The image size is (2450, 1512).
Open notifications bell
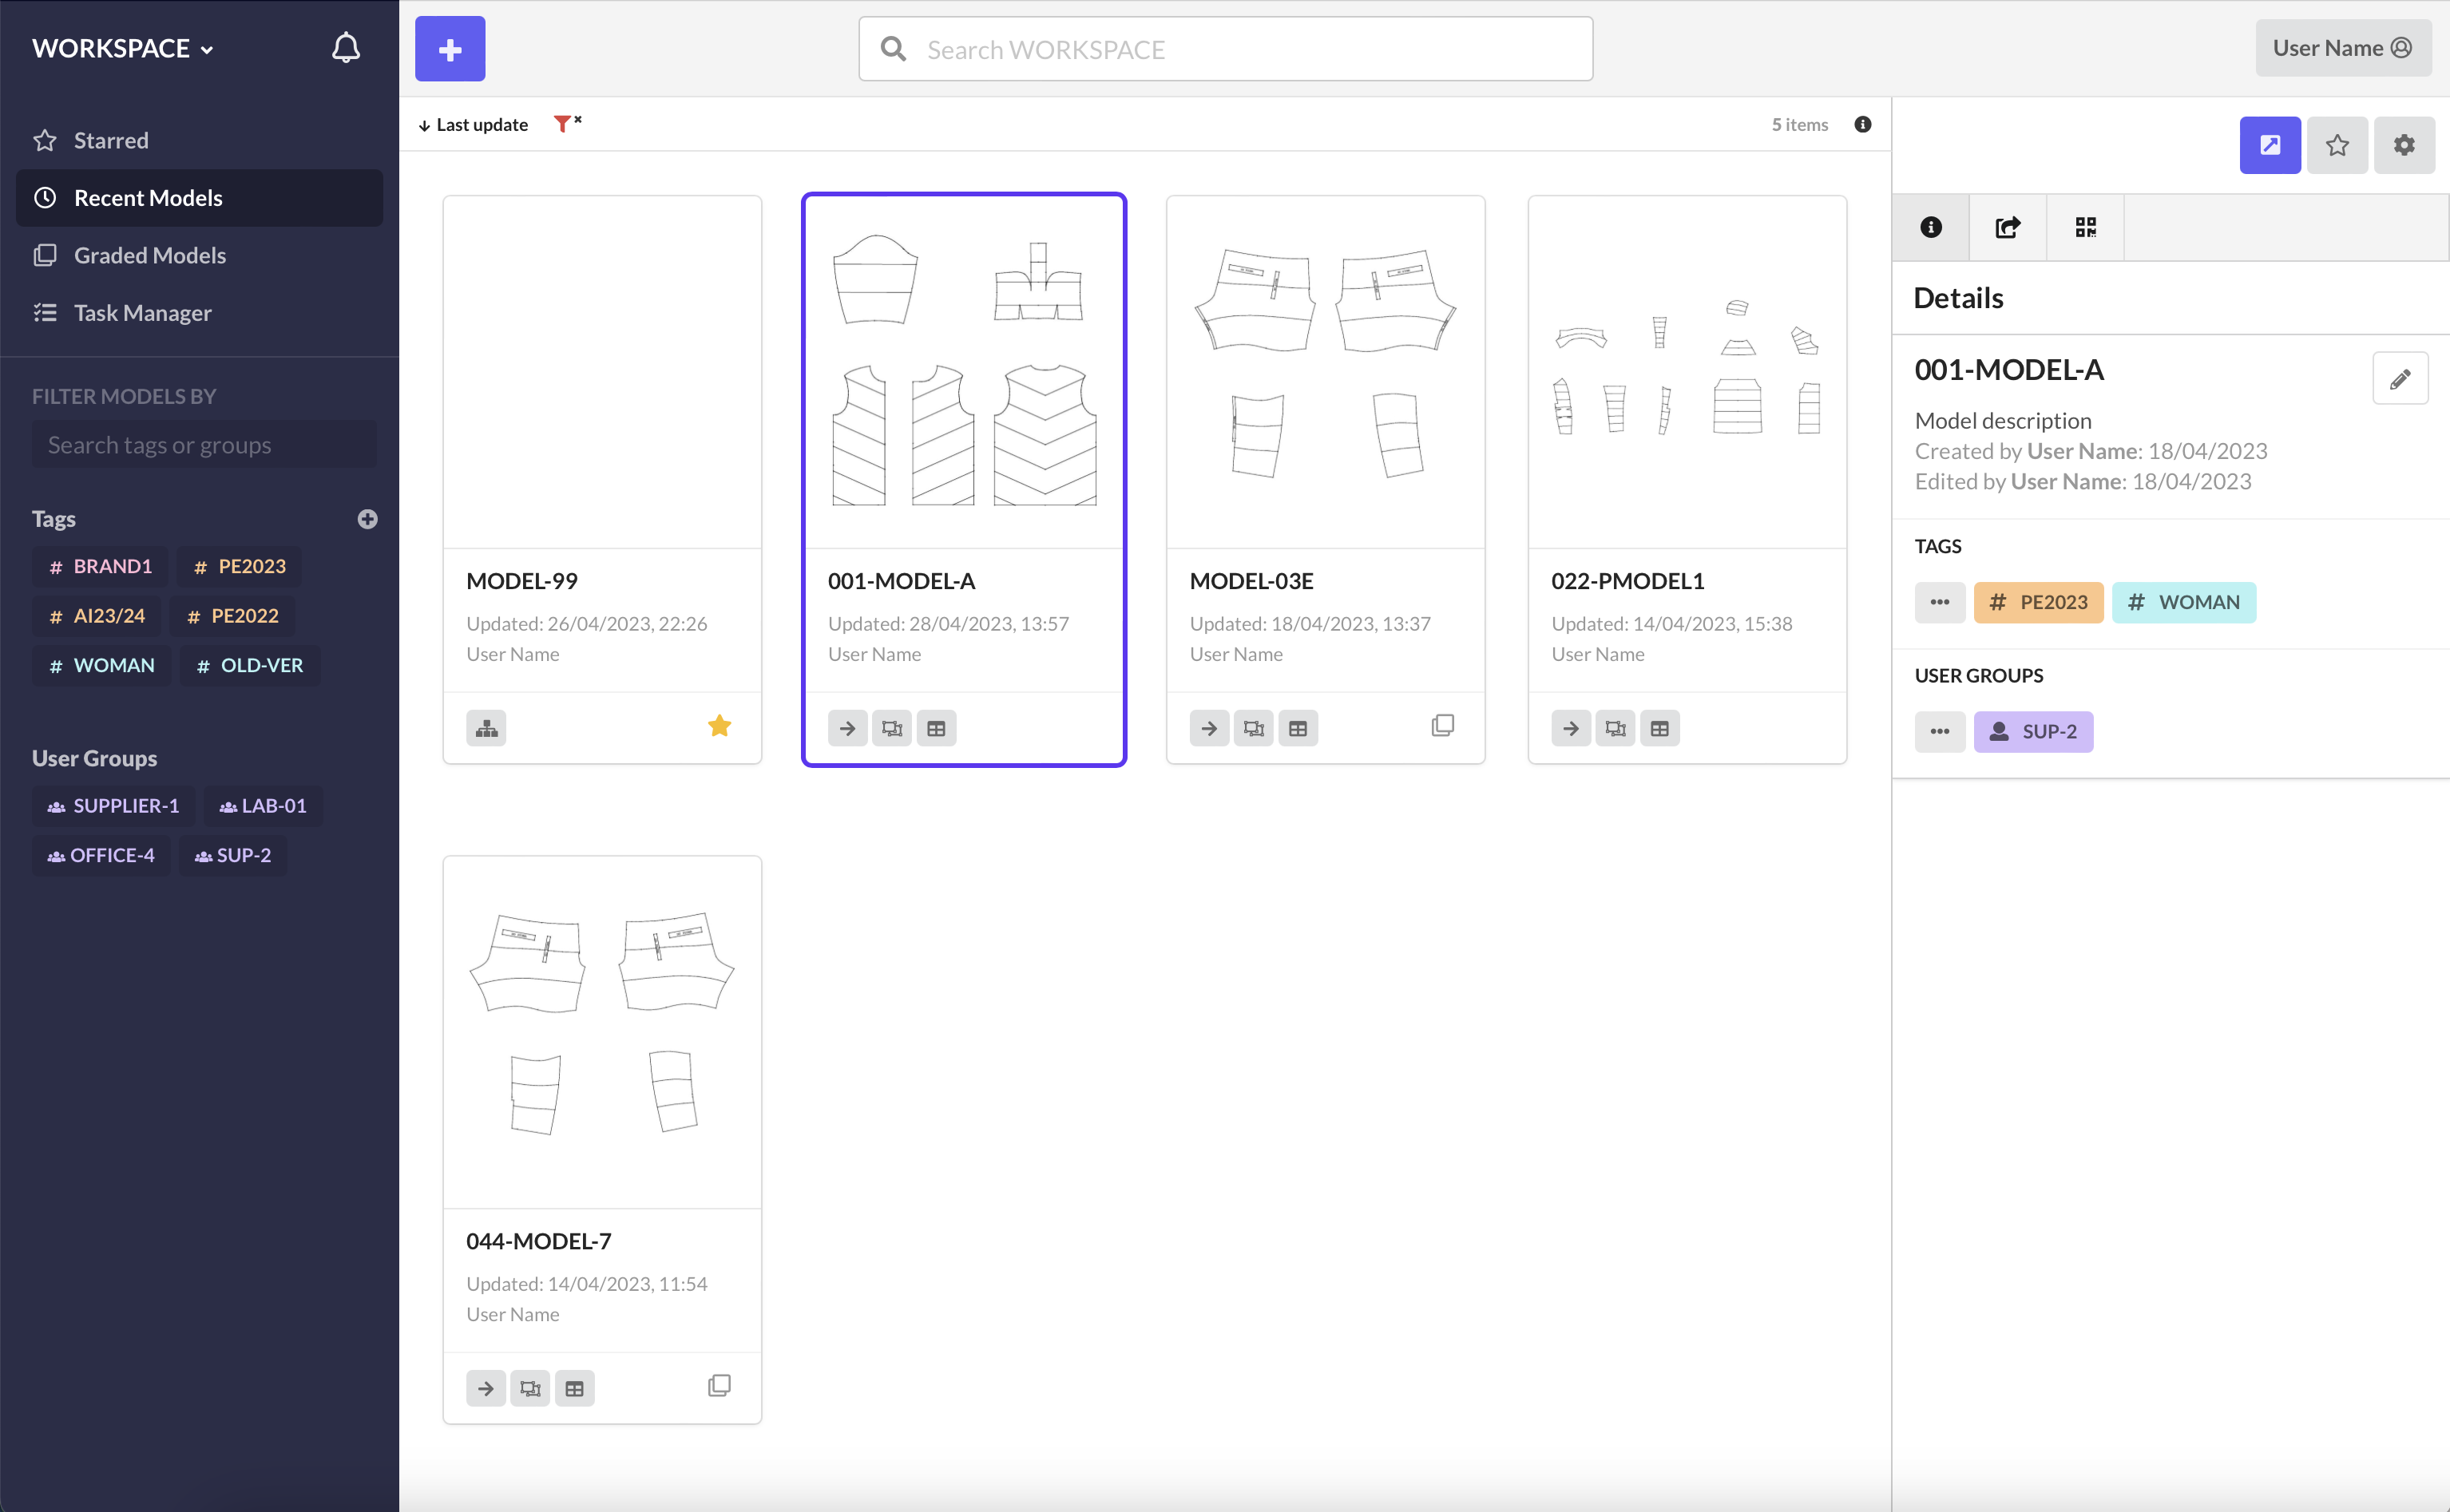(345, 46)
